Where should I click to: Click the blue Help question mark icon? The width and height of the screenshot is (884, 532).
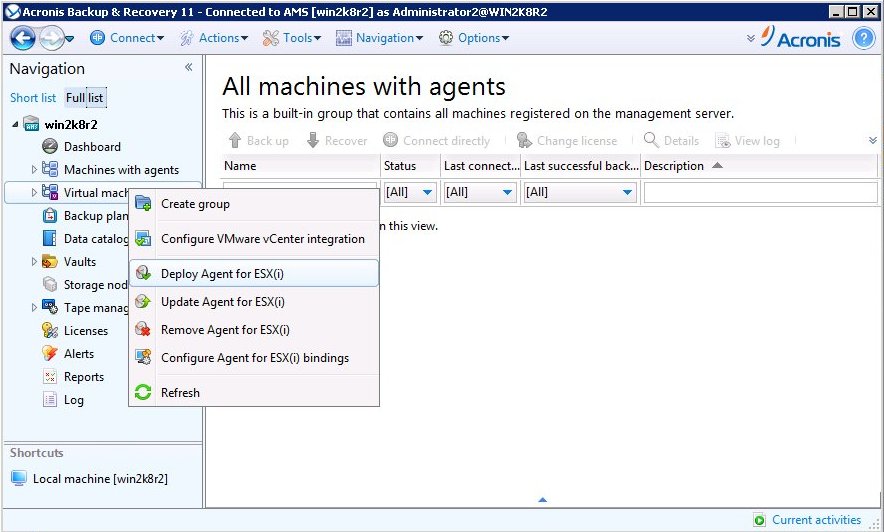pyautogui.click(x=863, y=38)
